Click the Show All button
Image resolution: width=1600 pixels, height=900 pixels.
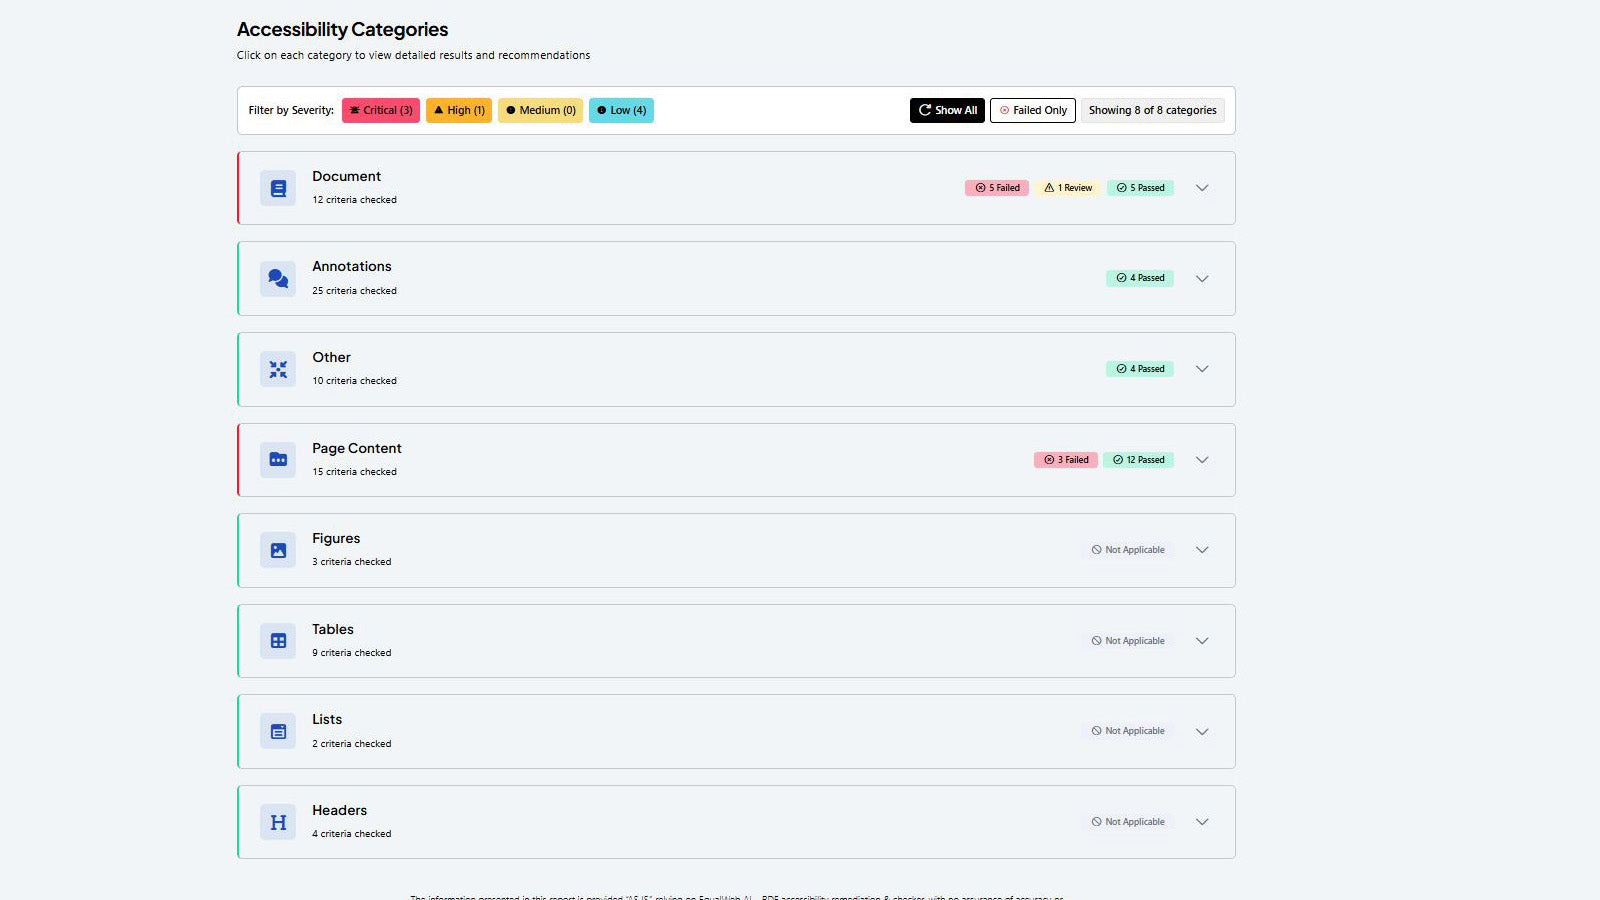click(x=947, y=110)
